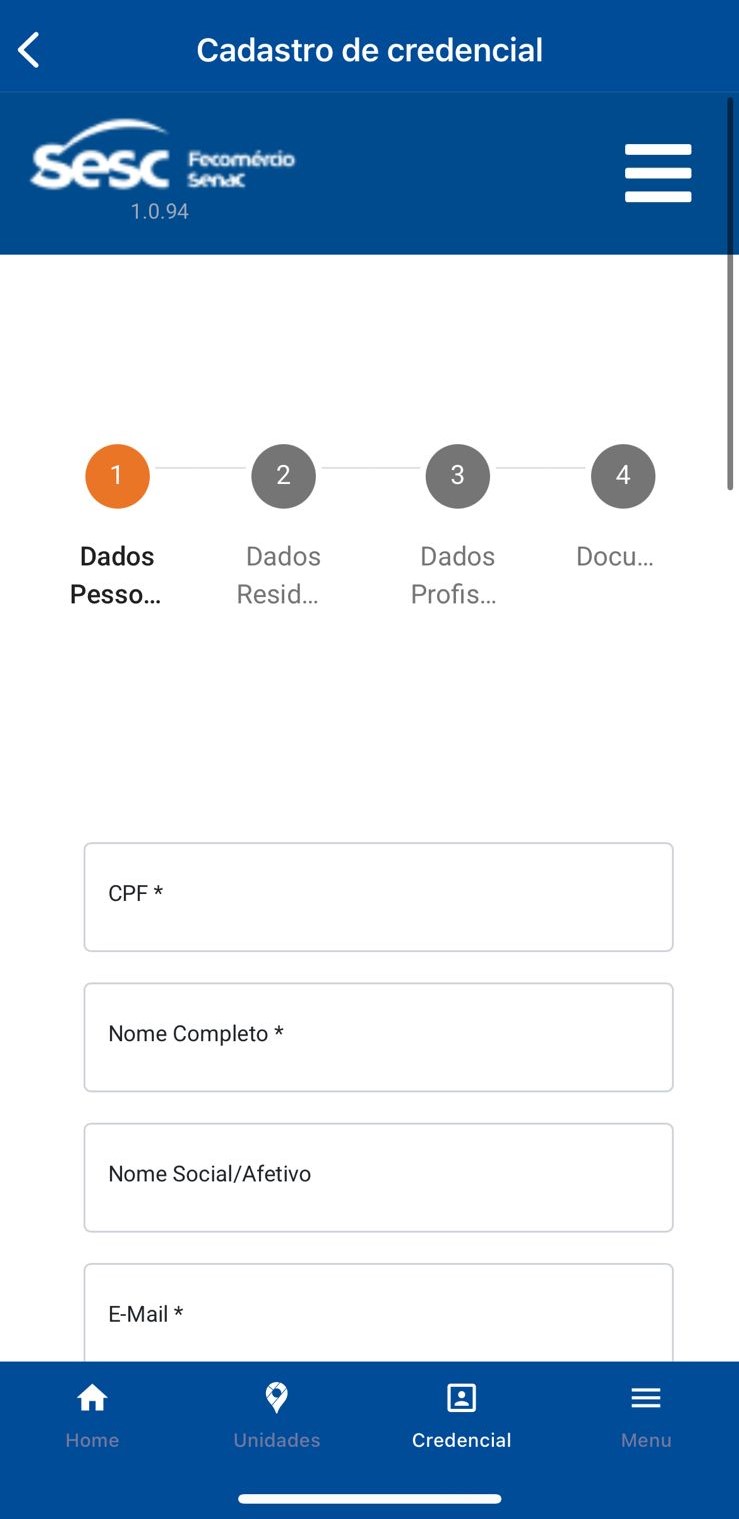Viewport: 739px width, 1519px height.
Task: Open Unidades location pin icon
Action: pyautogui.click(x=277, y=1397)
